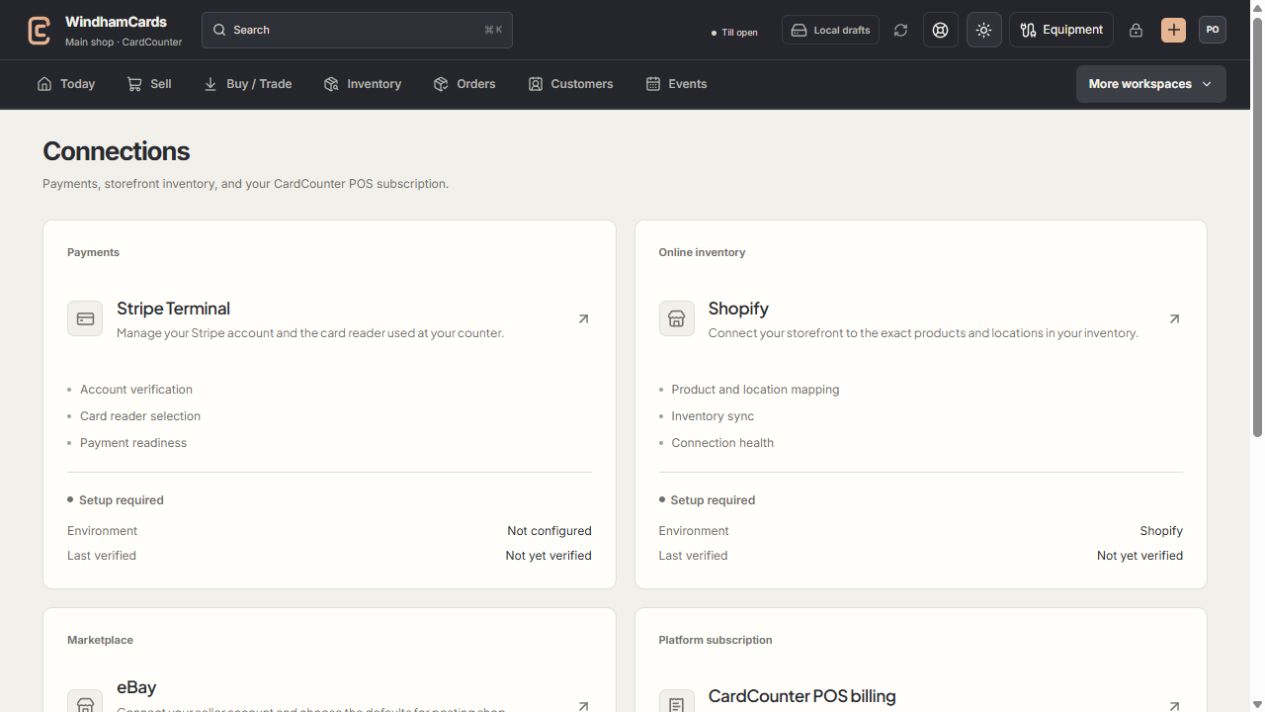Open the Shopify heading link
The width and height of the screenshot is (1265, 712).
point(738,308)
